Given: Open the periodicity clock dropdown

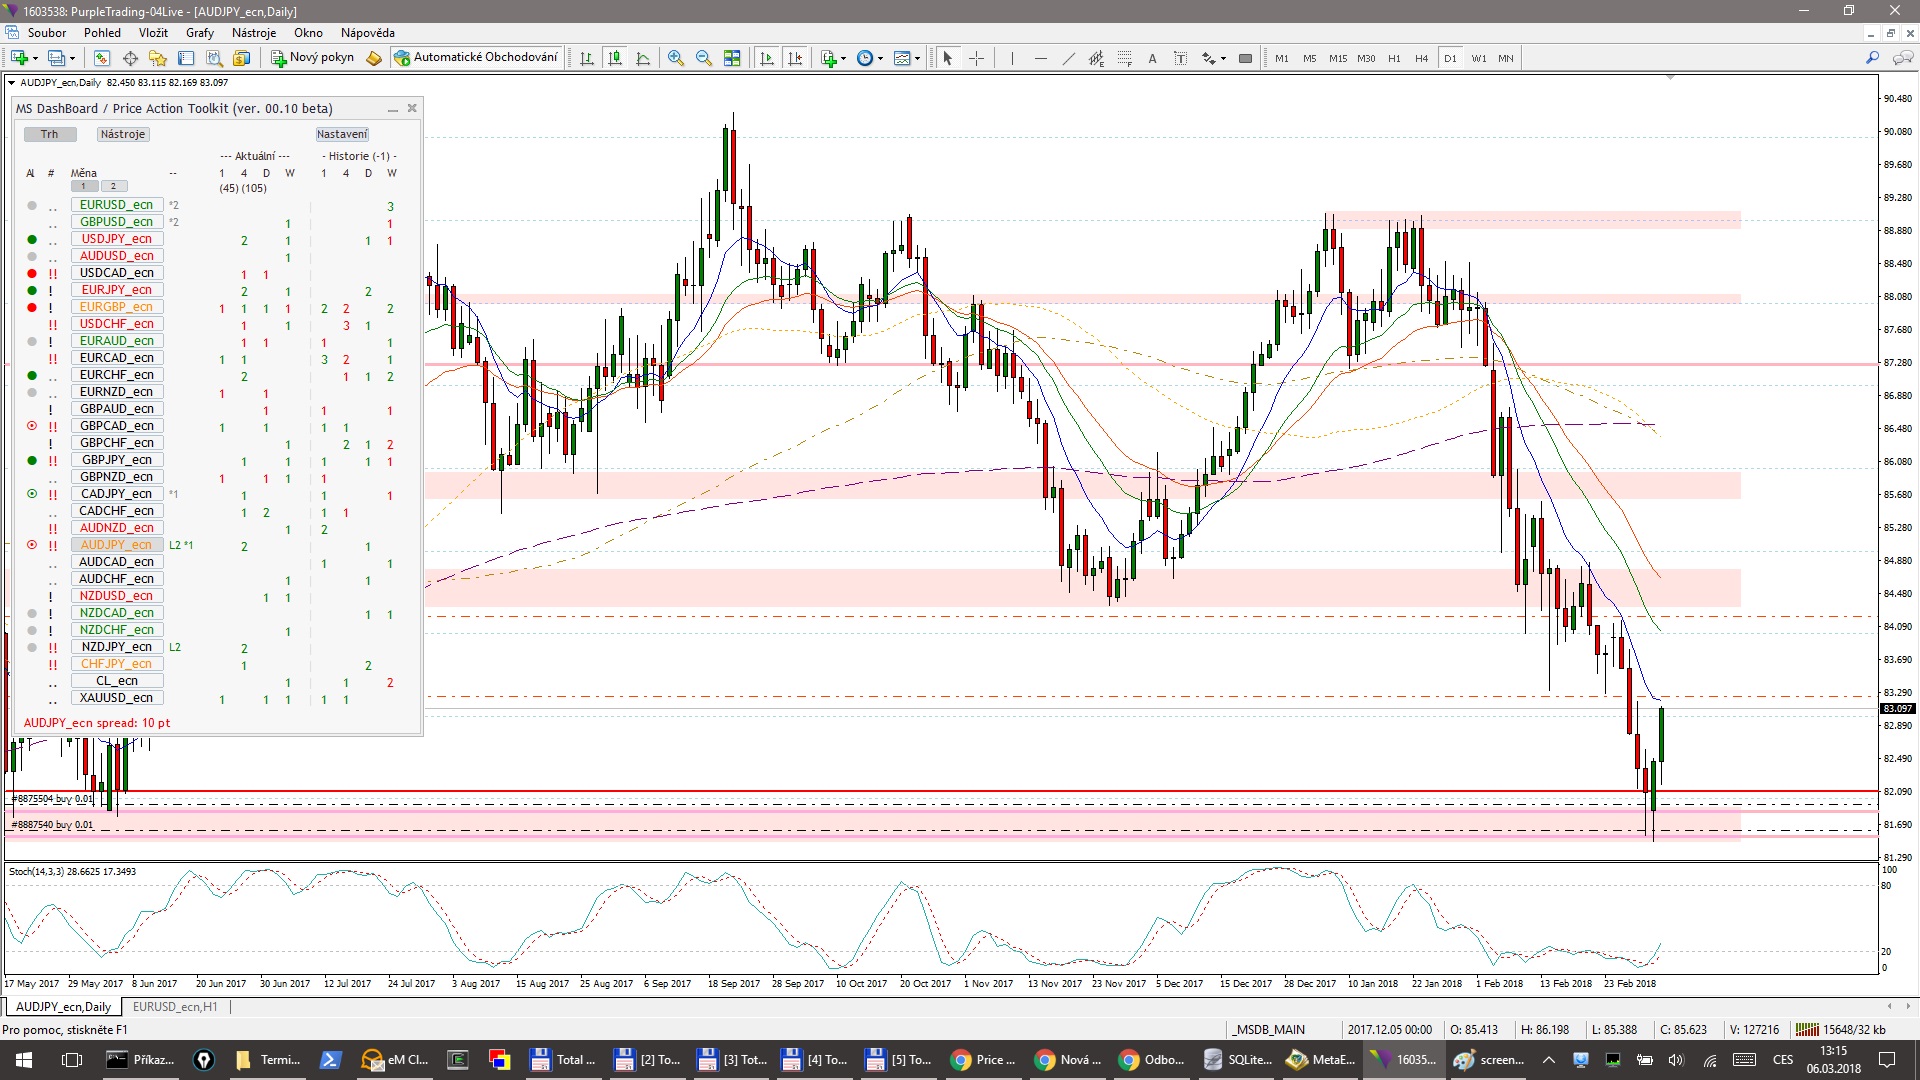Looking at the screenshot, I should point(880,58).
